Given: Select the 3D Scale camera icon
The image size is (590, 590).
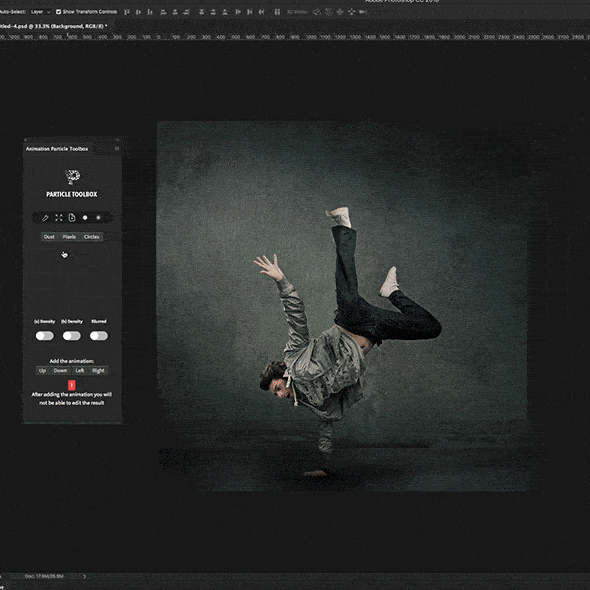Looking at the screenshot, I should (363, 12).
